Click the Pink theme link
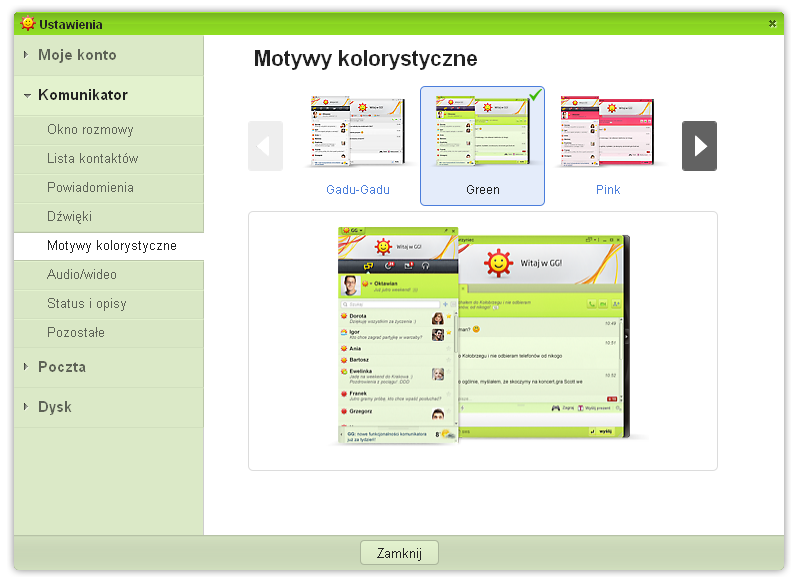This screenshot has height=585, width=798. (608, 190)
